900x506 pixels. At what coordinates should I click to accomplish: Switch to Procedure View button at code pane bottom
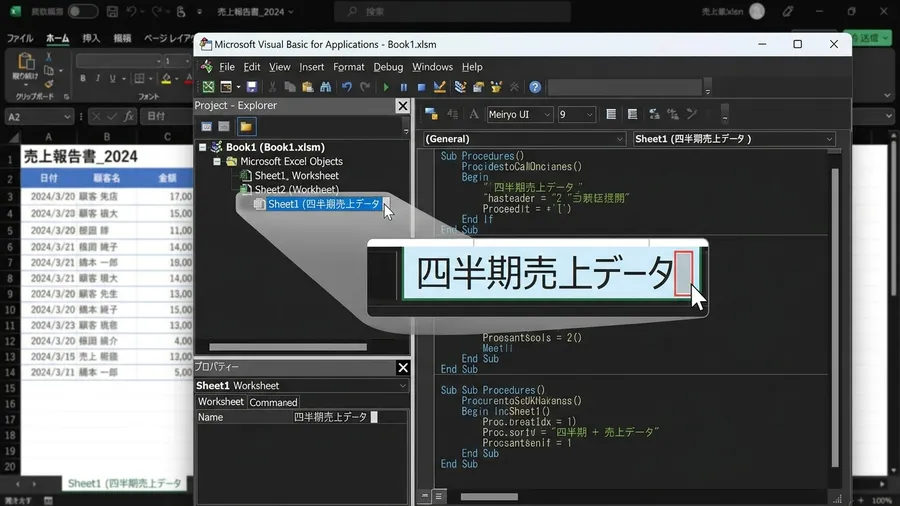pyautogui.click(x=425, y=496)
